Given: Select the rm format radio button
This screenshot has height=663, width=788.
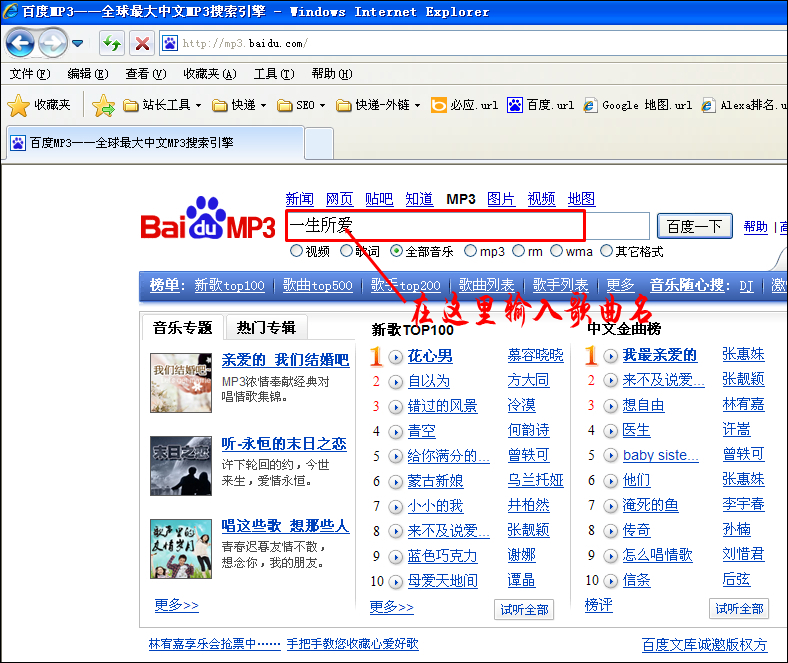Looking at the screenshot, I should (519, 250).
